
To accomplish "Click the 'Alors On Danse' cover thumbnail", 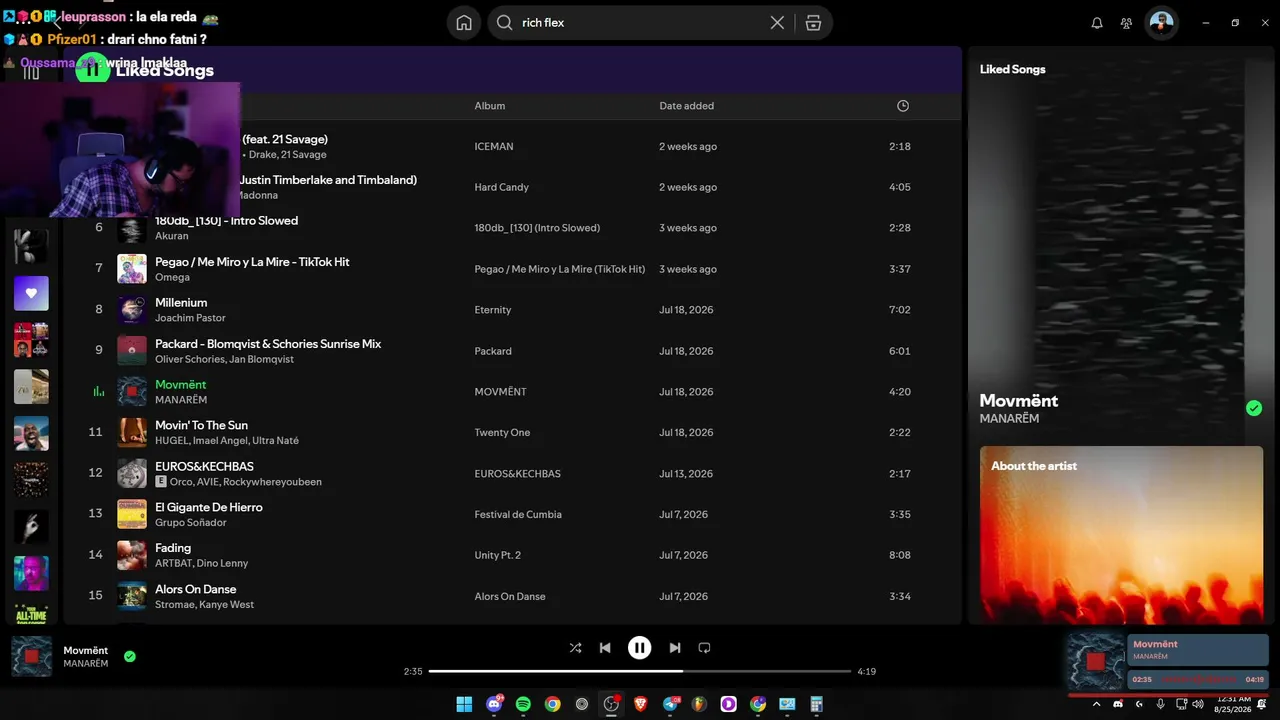I will click(132, 596).
